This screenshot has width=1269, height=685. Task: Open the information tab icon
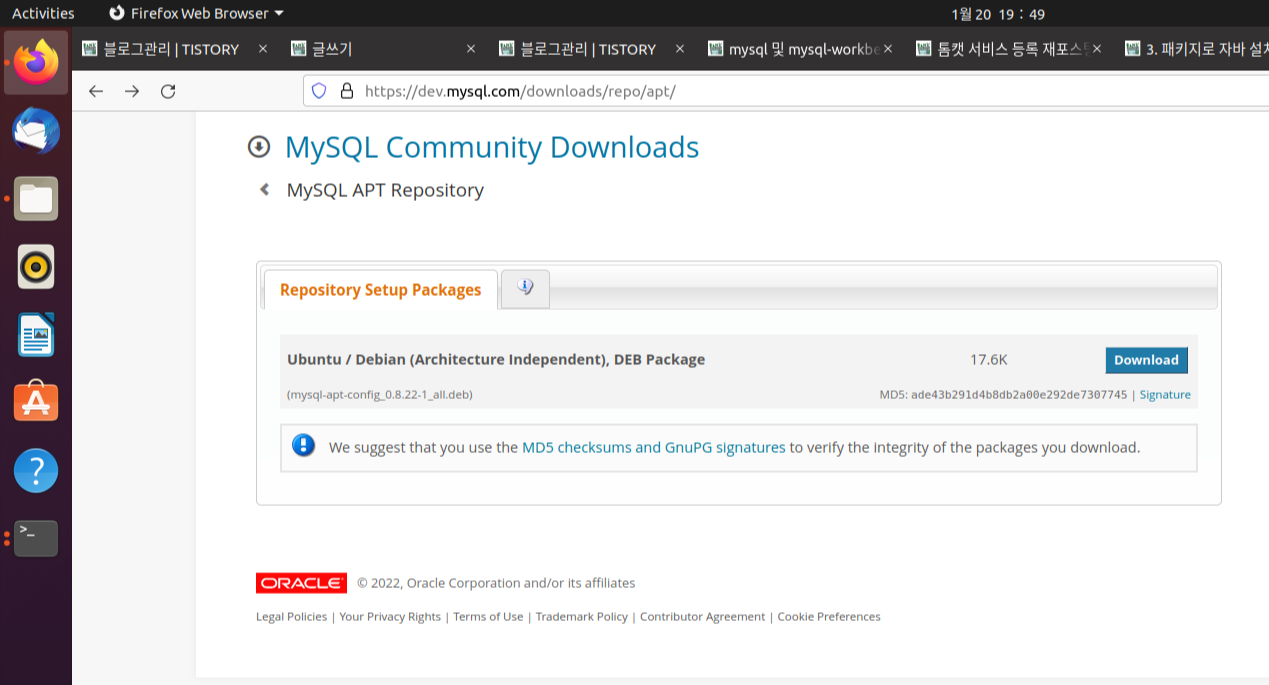[525, 288]
